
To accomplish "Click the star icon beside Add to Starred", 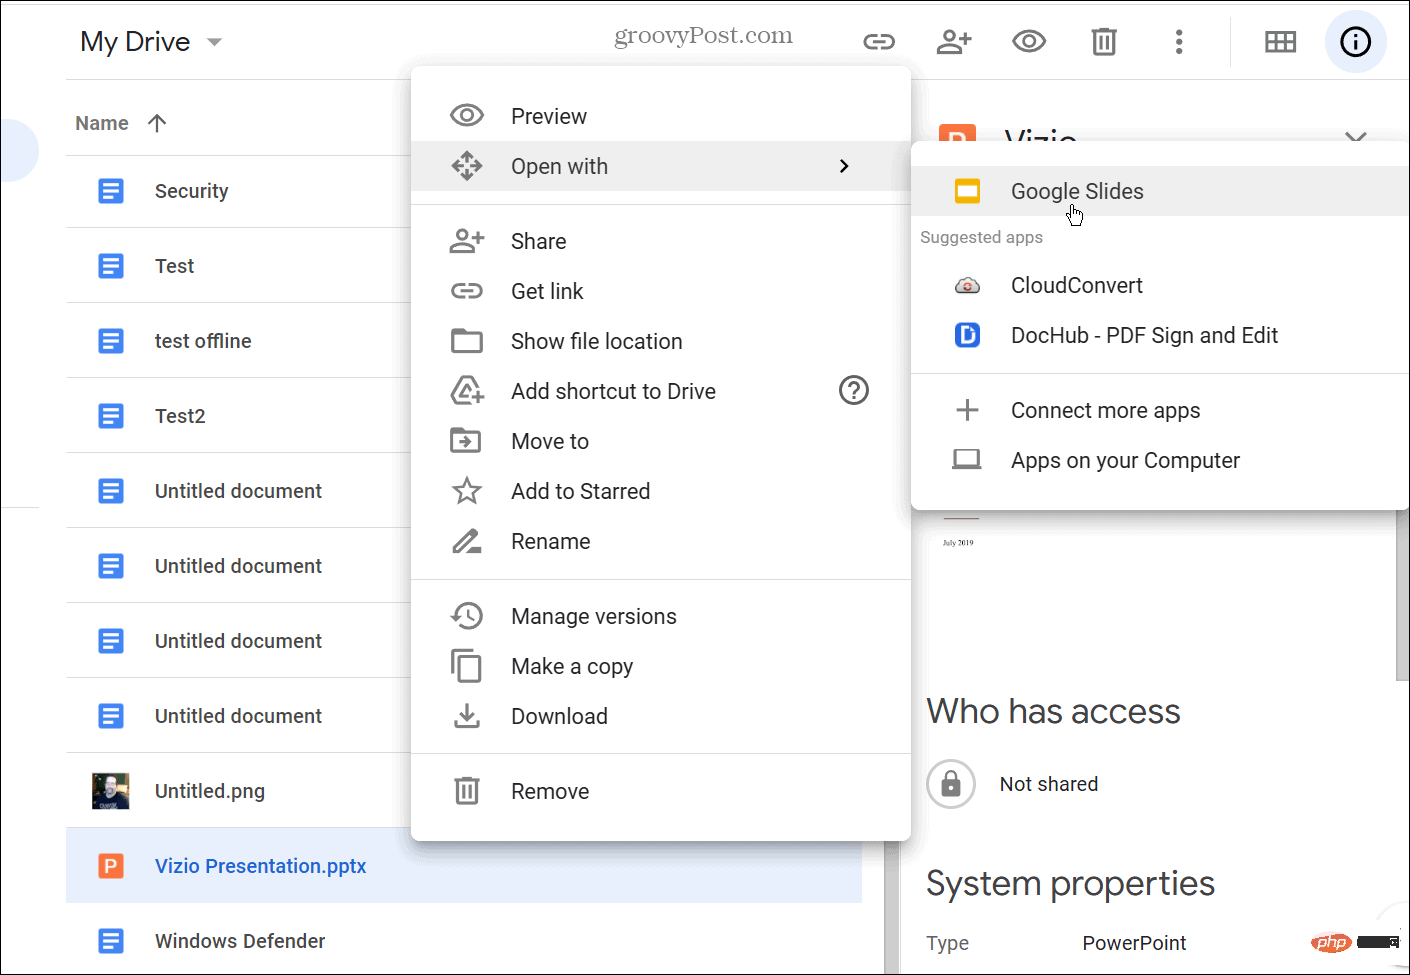I will point(467,491).
